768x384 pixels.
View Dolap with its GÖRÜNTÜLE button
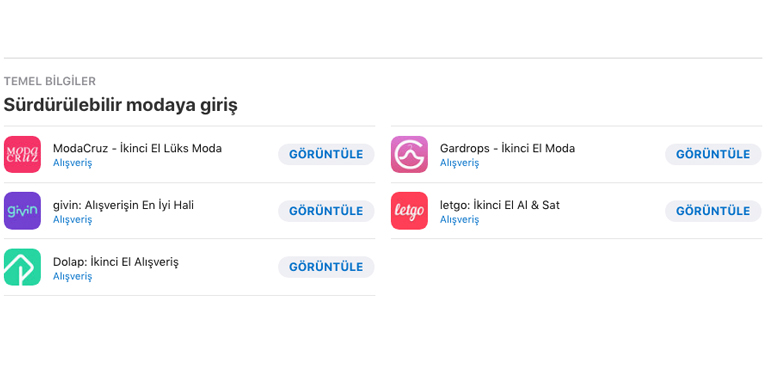(326, 267)
